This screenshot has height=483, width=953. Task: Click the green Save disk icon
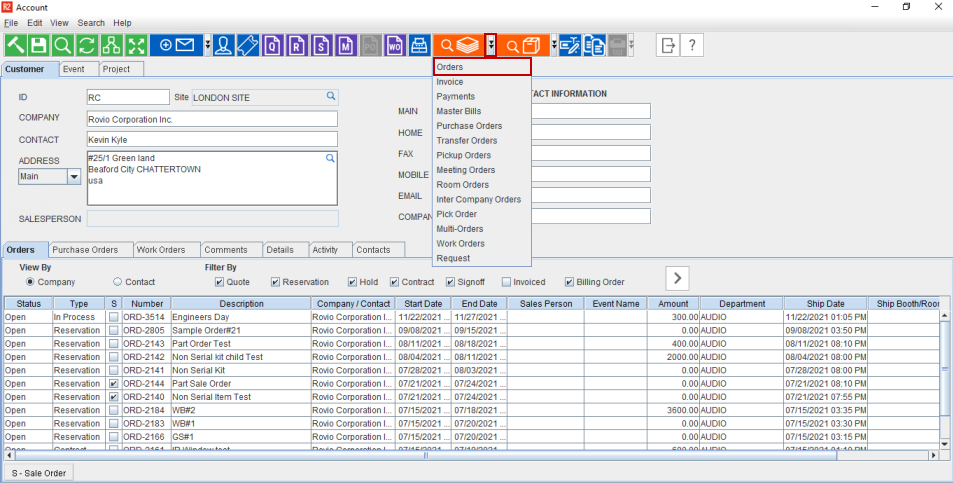click(39, 45)
